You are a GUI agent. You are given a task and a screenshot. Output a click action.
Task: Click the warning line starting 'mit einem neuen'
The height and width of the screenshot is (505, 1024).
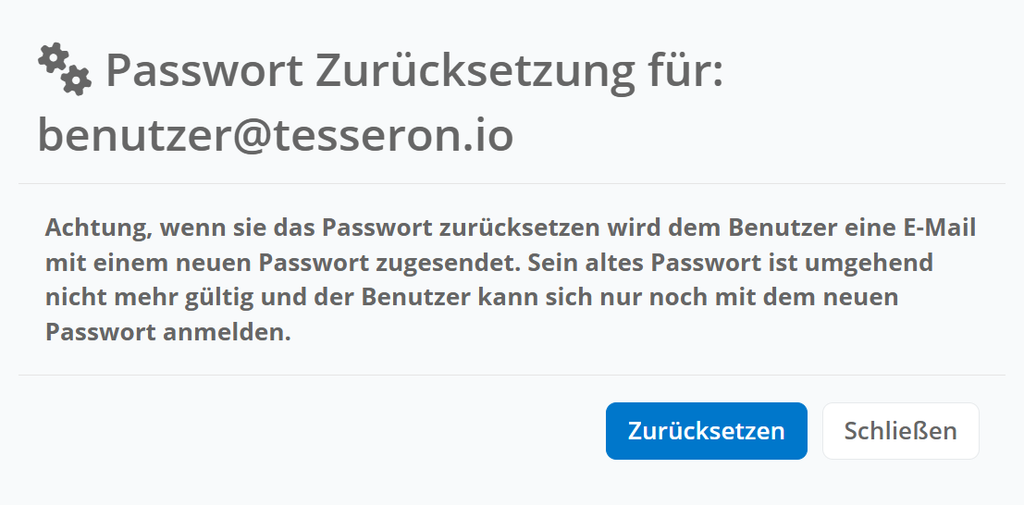[x=489, y=263]
